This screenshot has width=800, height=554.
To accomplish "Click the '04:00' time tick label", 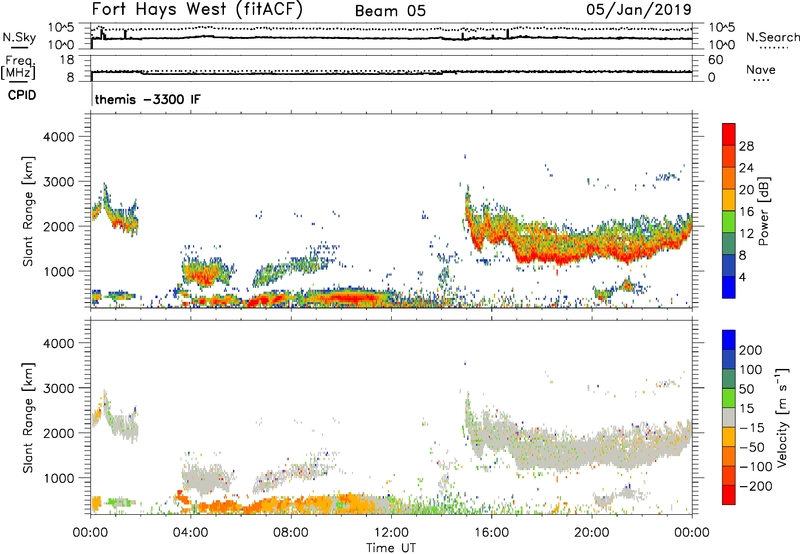I will click(x=191, y=533).
